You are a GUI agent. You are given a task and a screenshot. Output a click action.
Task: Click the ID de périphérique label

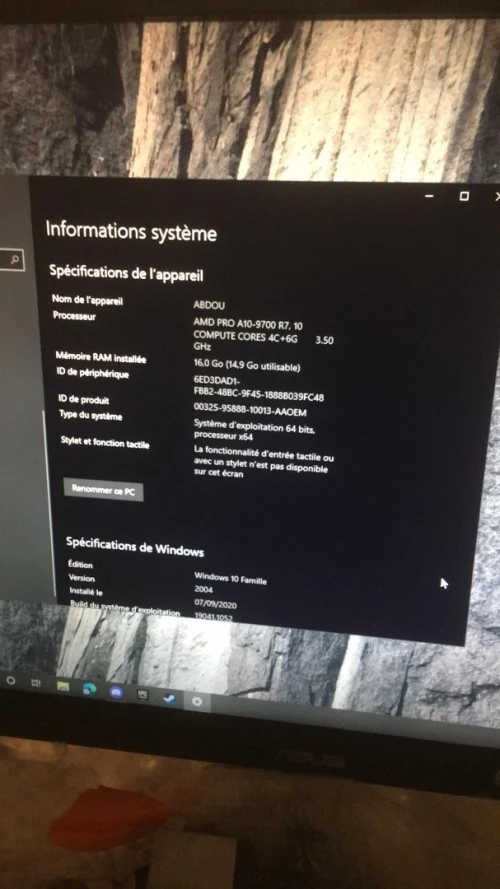[x=93, y=374]
